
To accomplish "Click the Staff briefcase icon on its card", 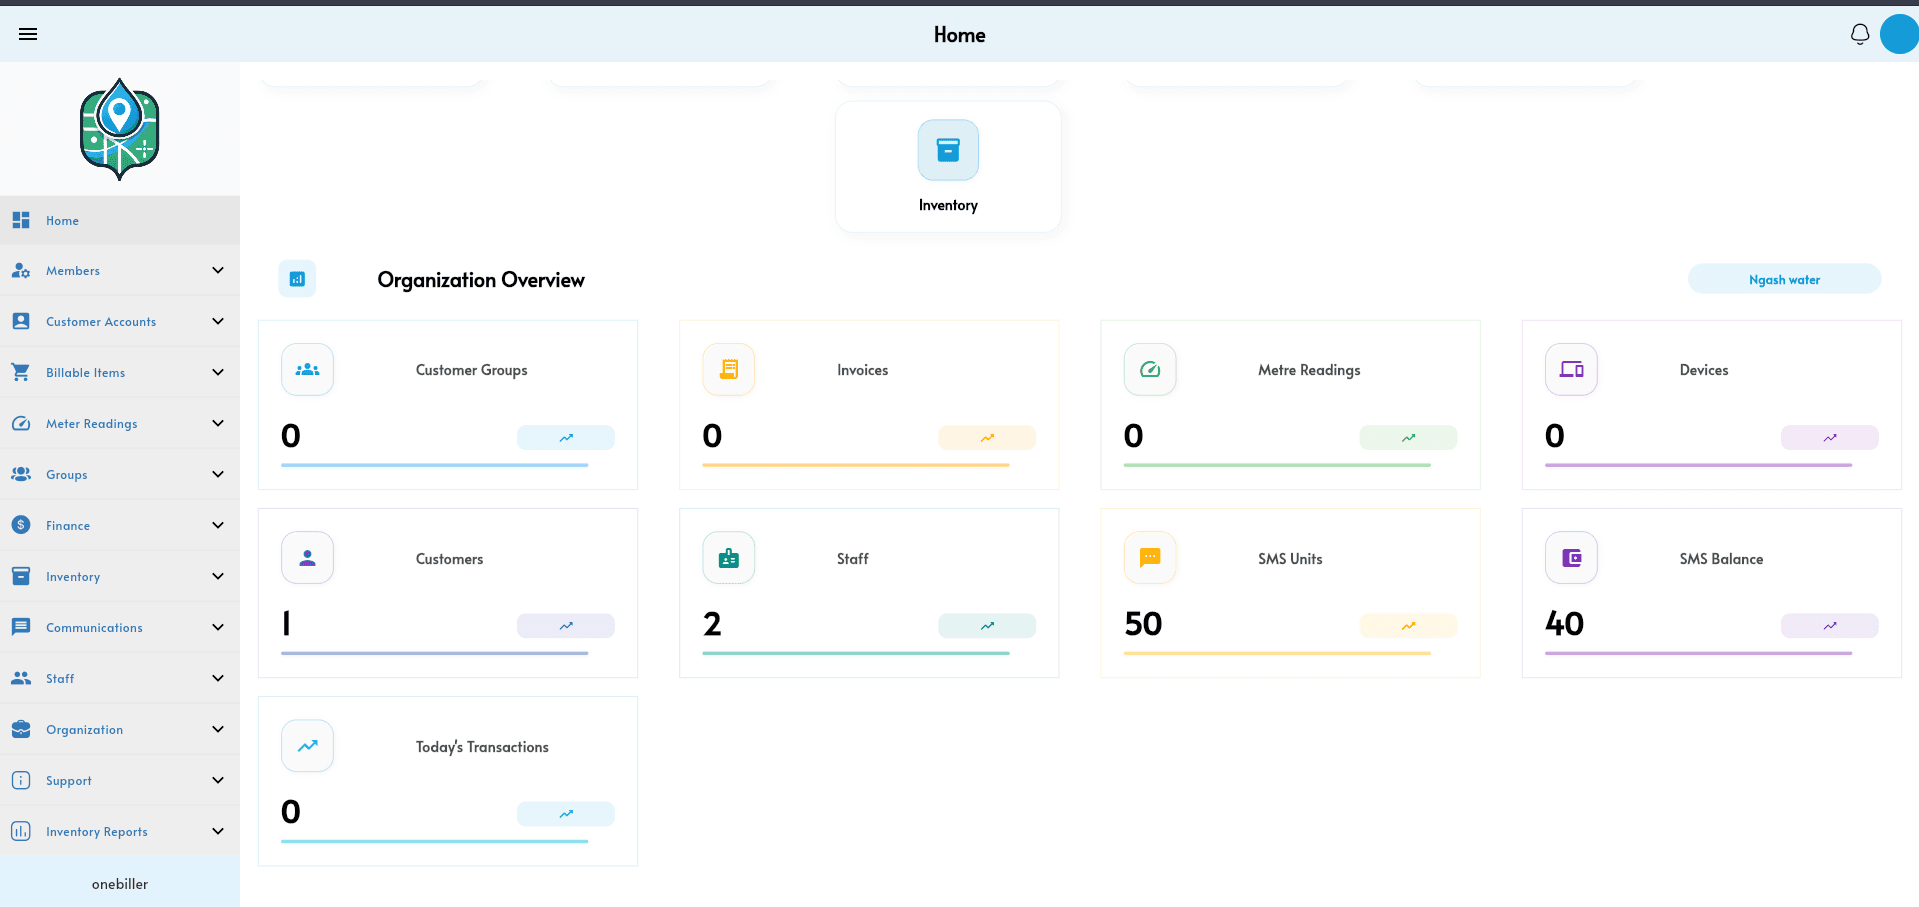I will (728, 557).
